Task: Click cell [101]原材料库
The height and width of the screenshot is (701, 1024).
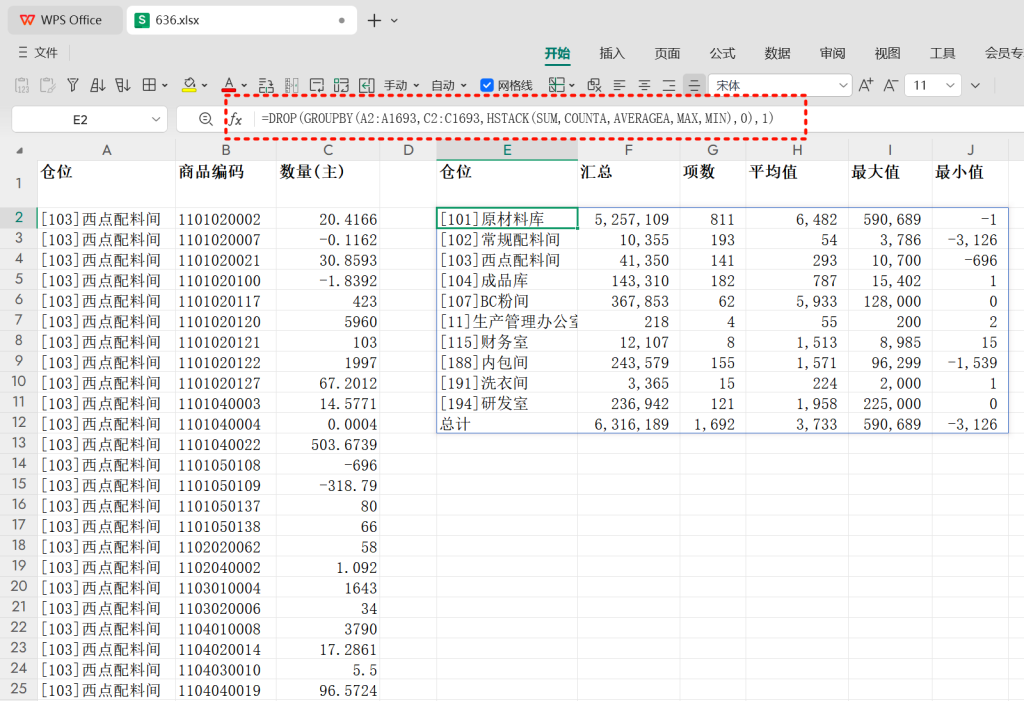Action: pyautogui.click(x=507, y=219)
